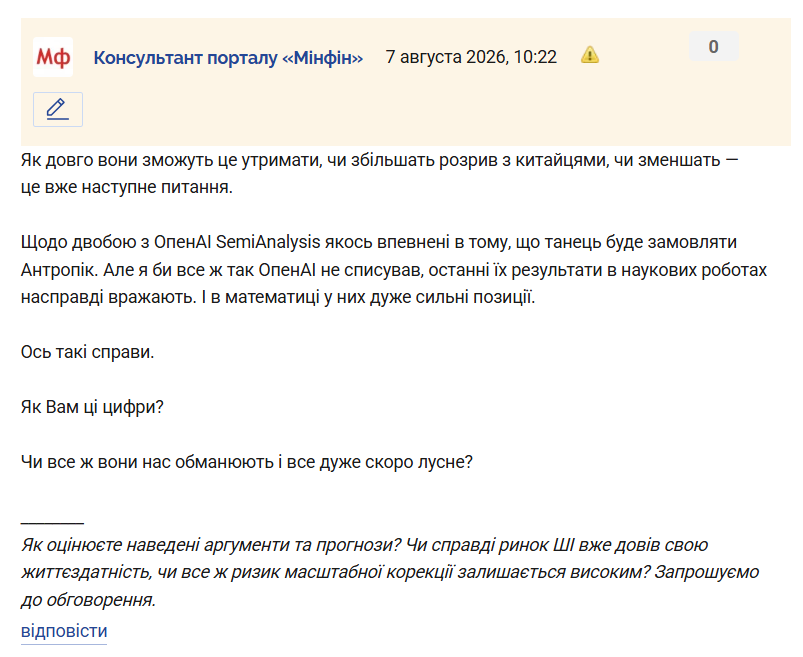The height and width of the screenshot is (657, 803).
Task: Click the paragraph starting with Щодо двобою
Action: [x=394, y=269]
